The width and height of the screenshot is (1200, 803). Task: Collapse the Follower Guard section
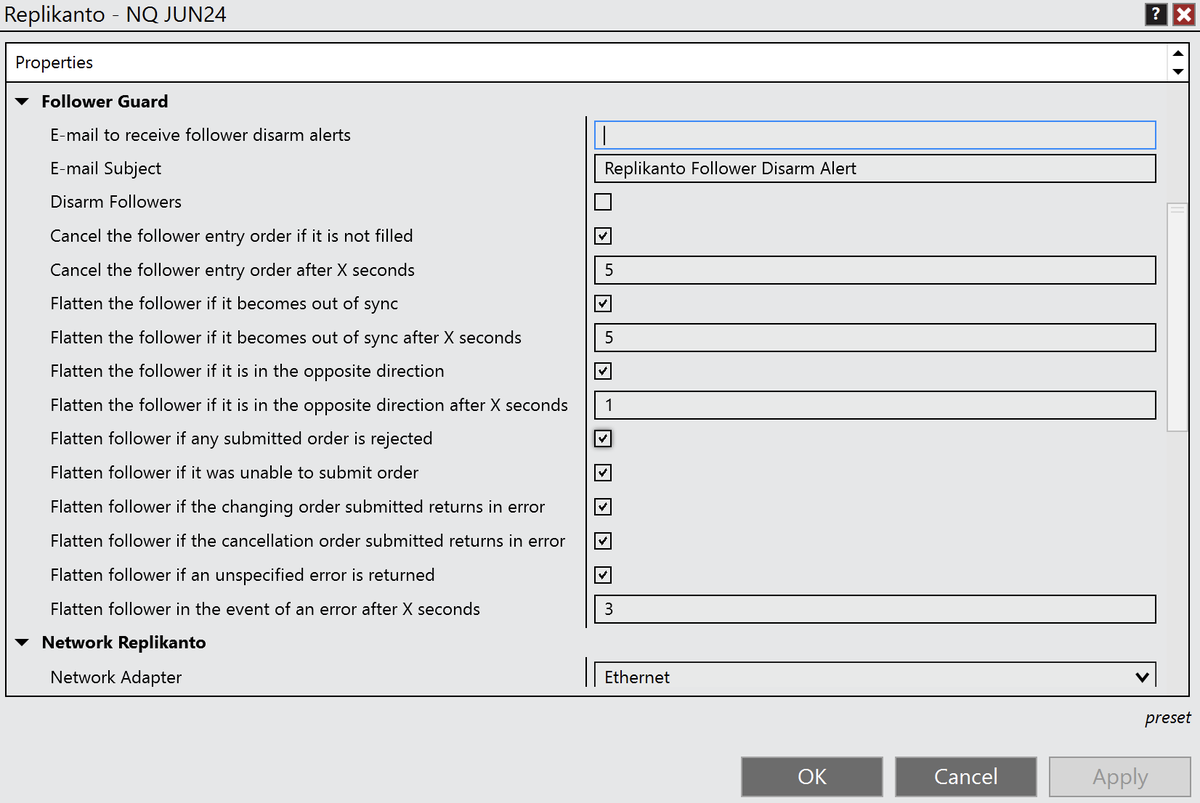coord(22,101)
